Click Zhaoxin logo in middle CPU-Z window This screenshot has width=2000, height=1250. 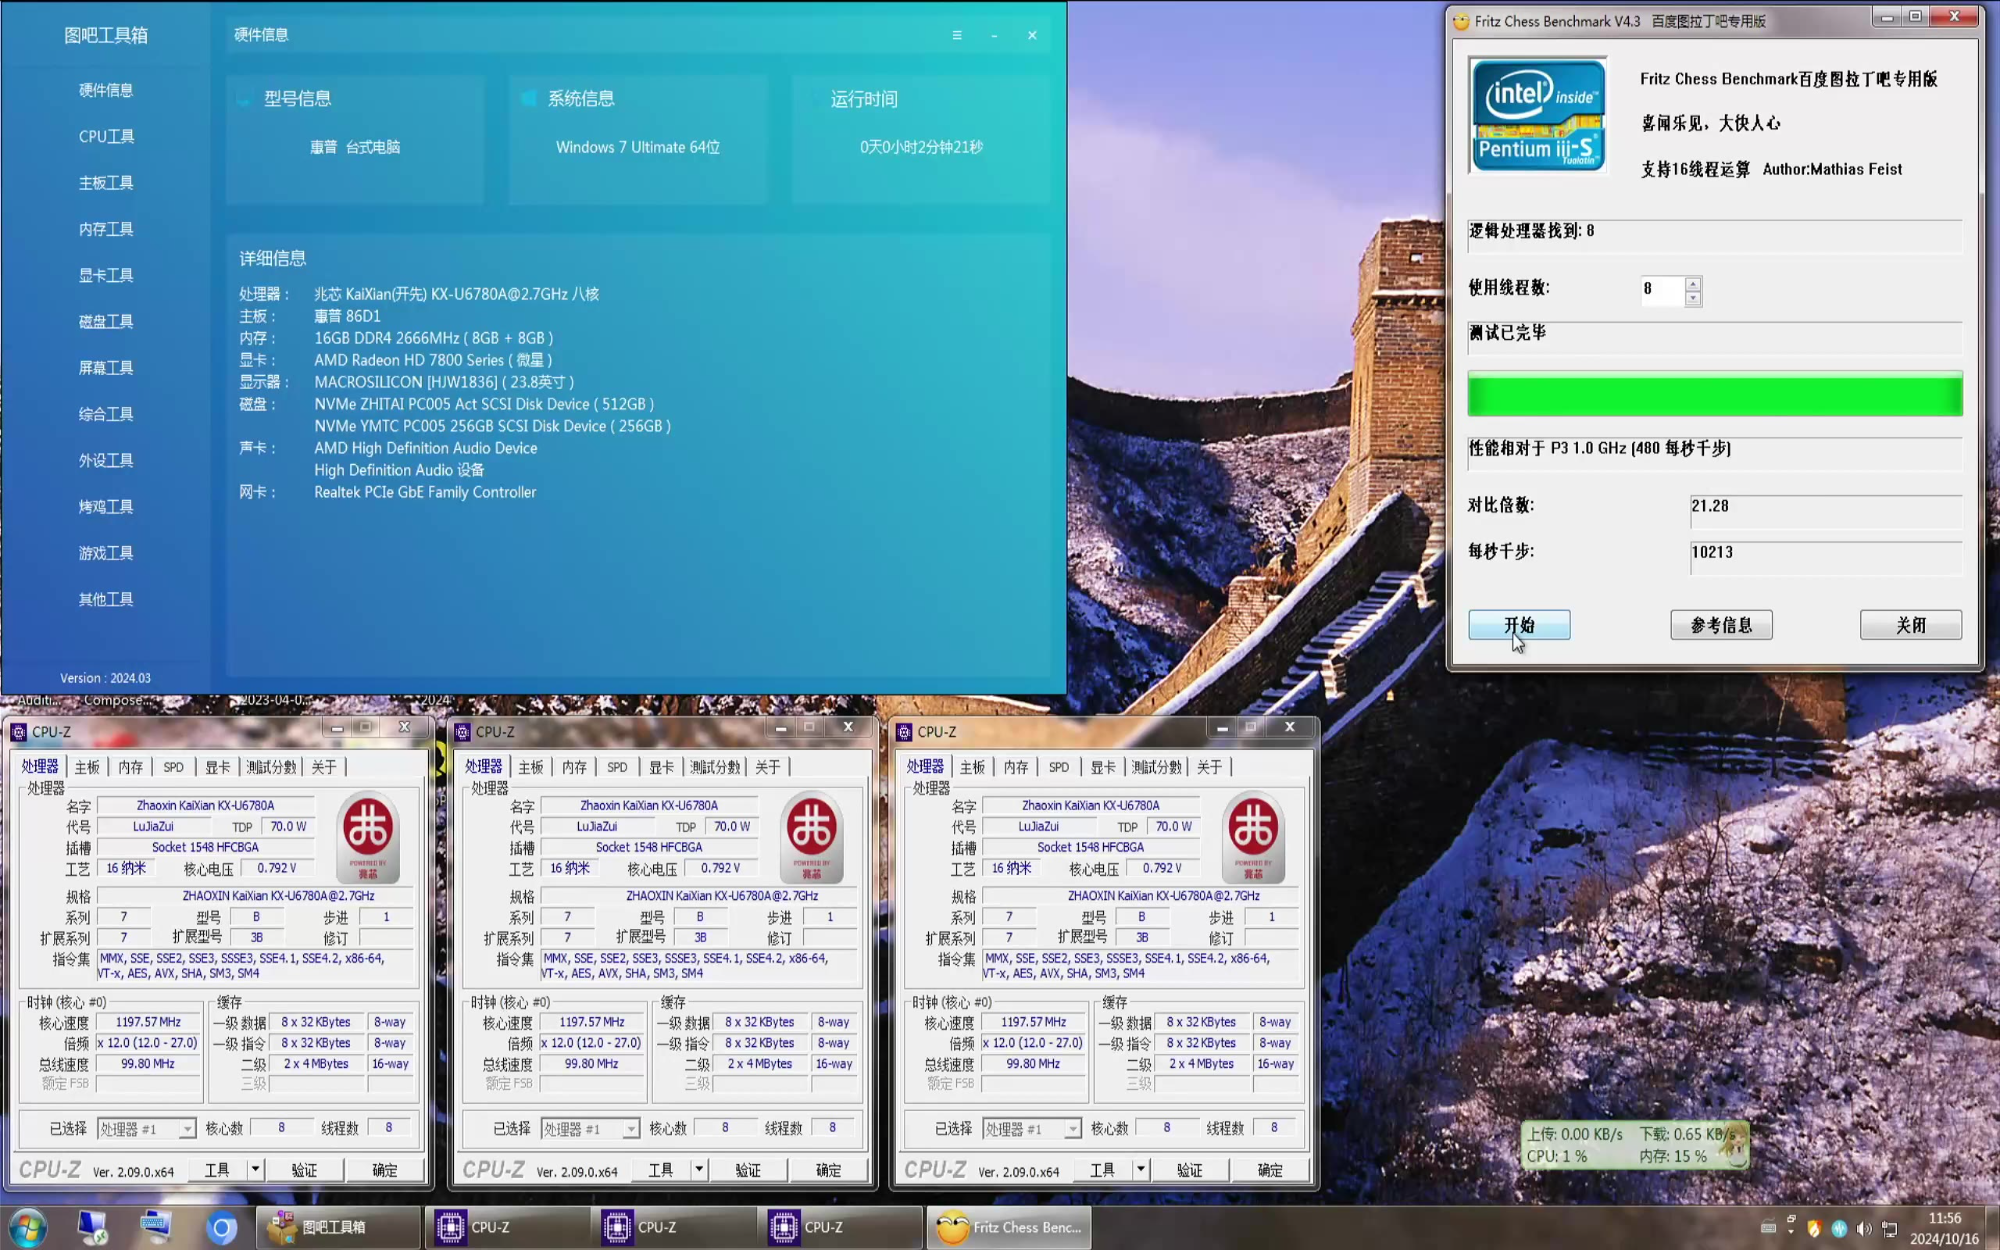811,836
